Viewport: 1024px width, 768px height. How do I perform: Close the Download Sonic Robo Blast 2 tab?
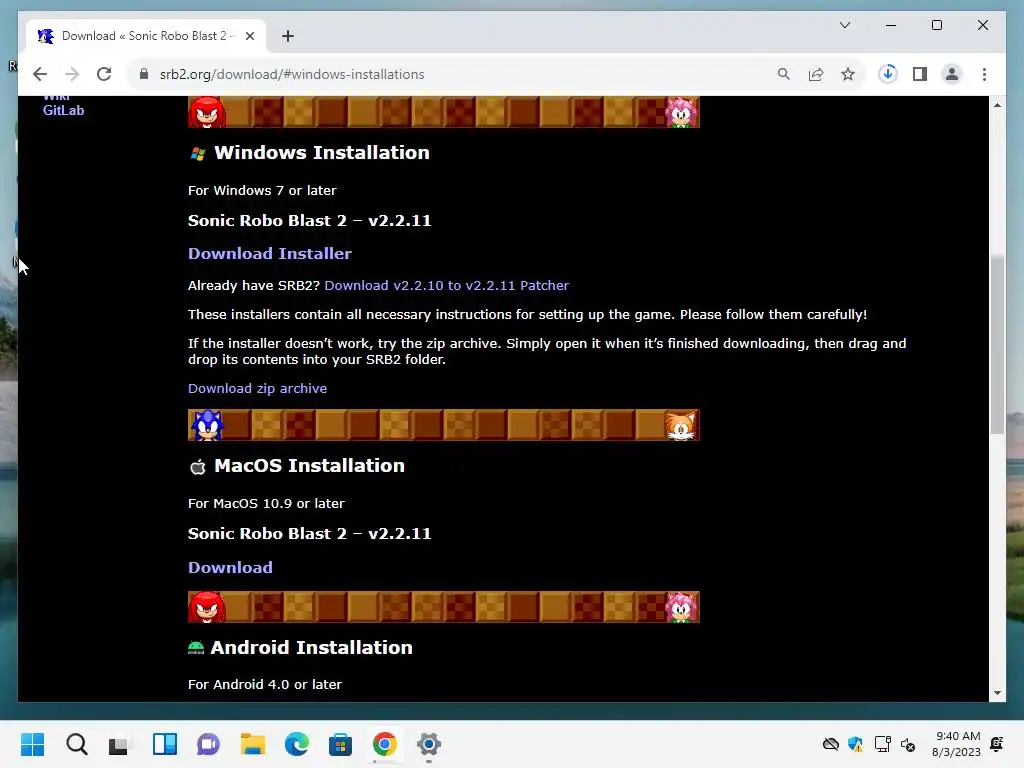249,36
